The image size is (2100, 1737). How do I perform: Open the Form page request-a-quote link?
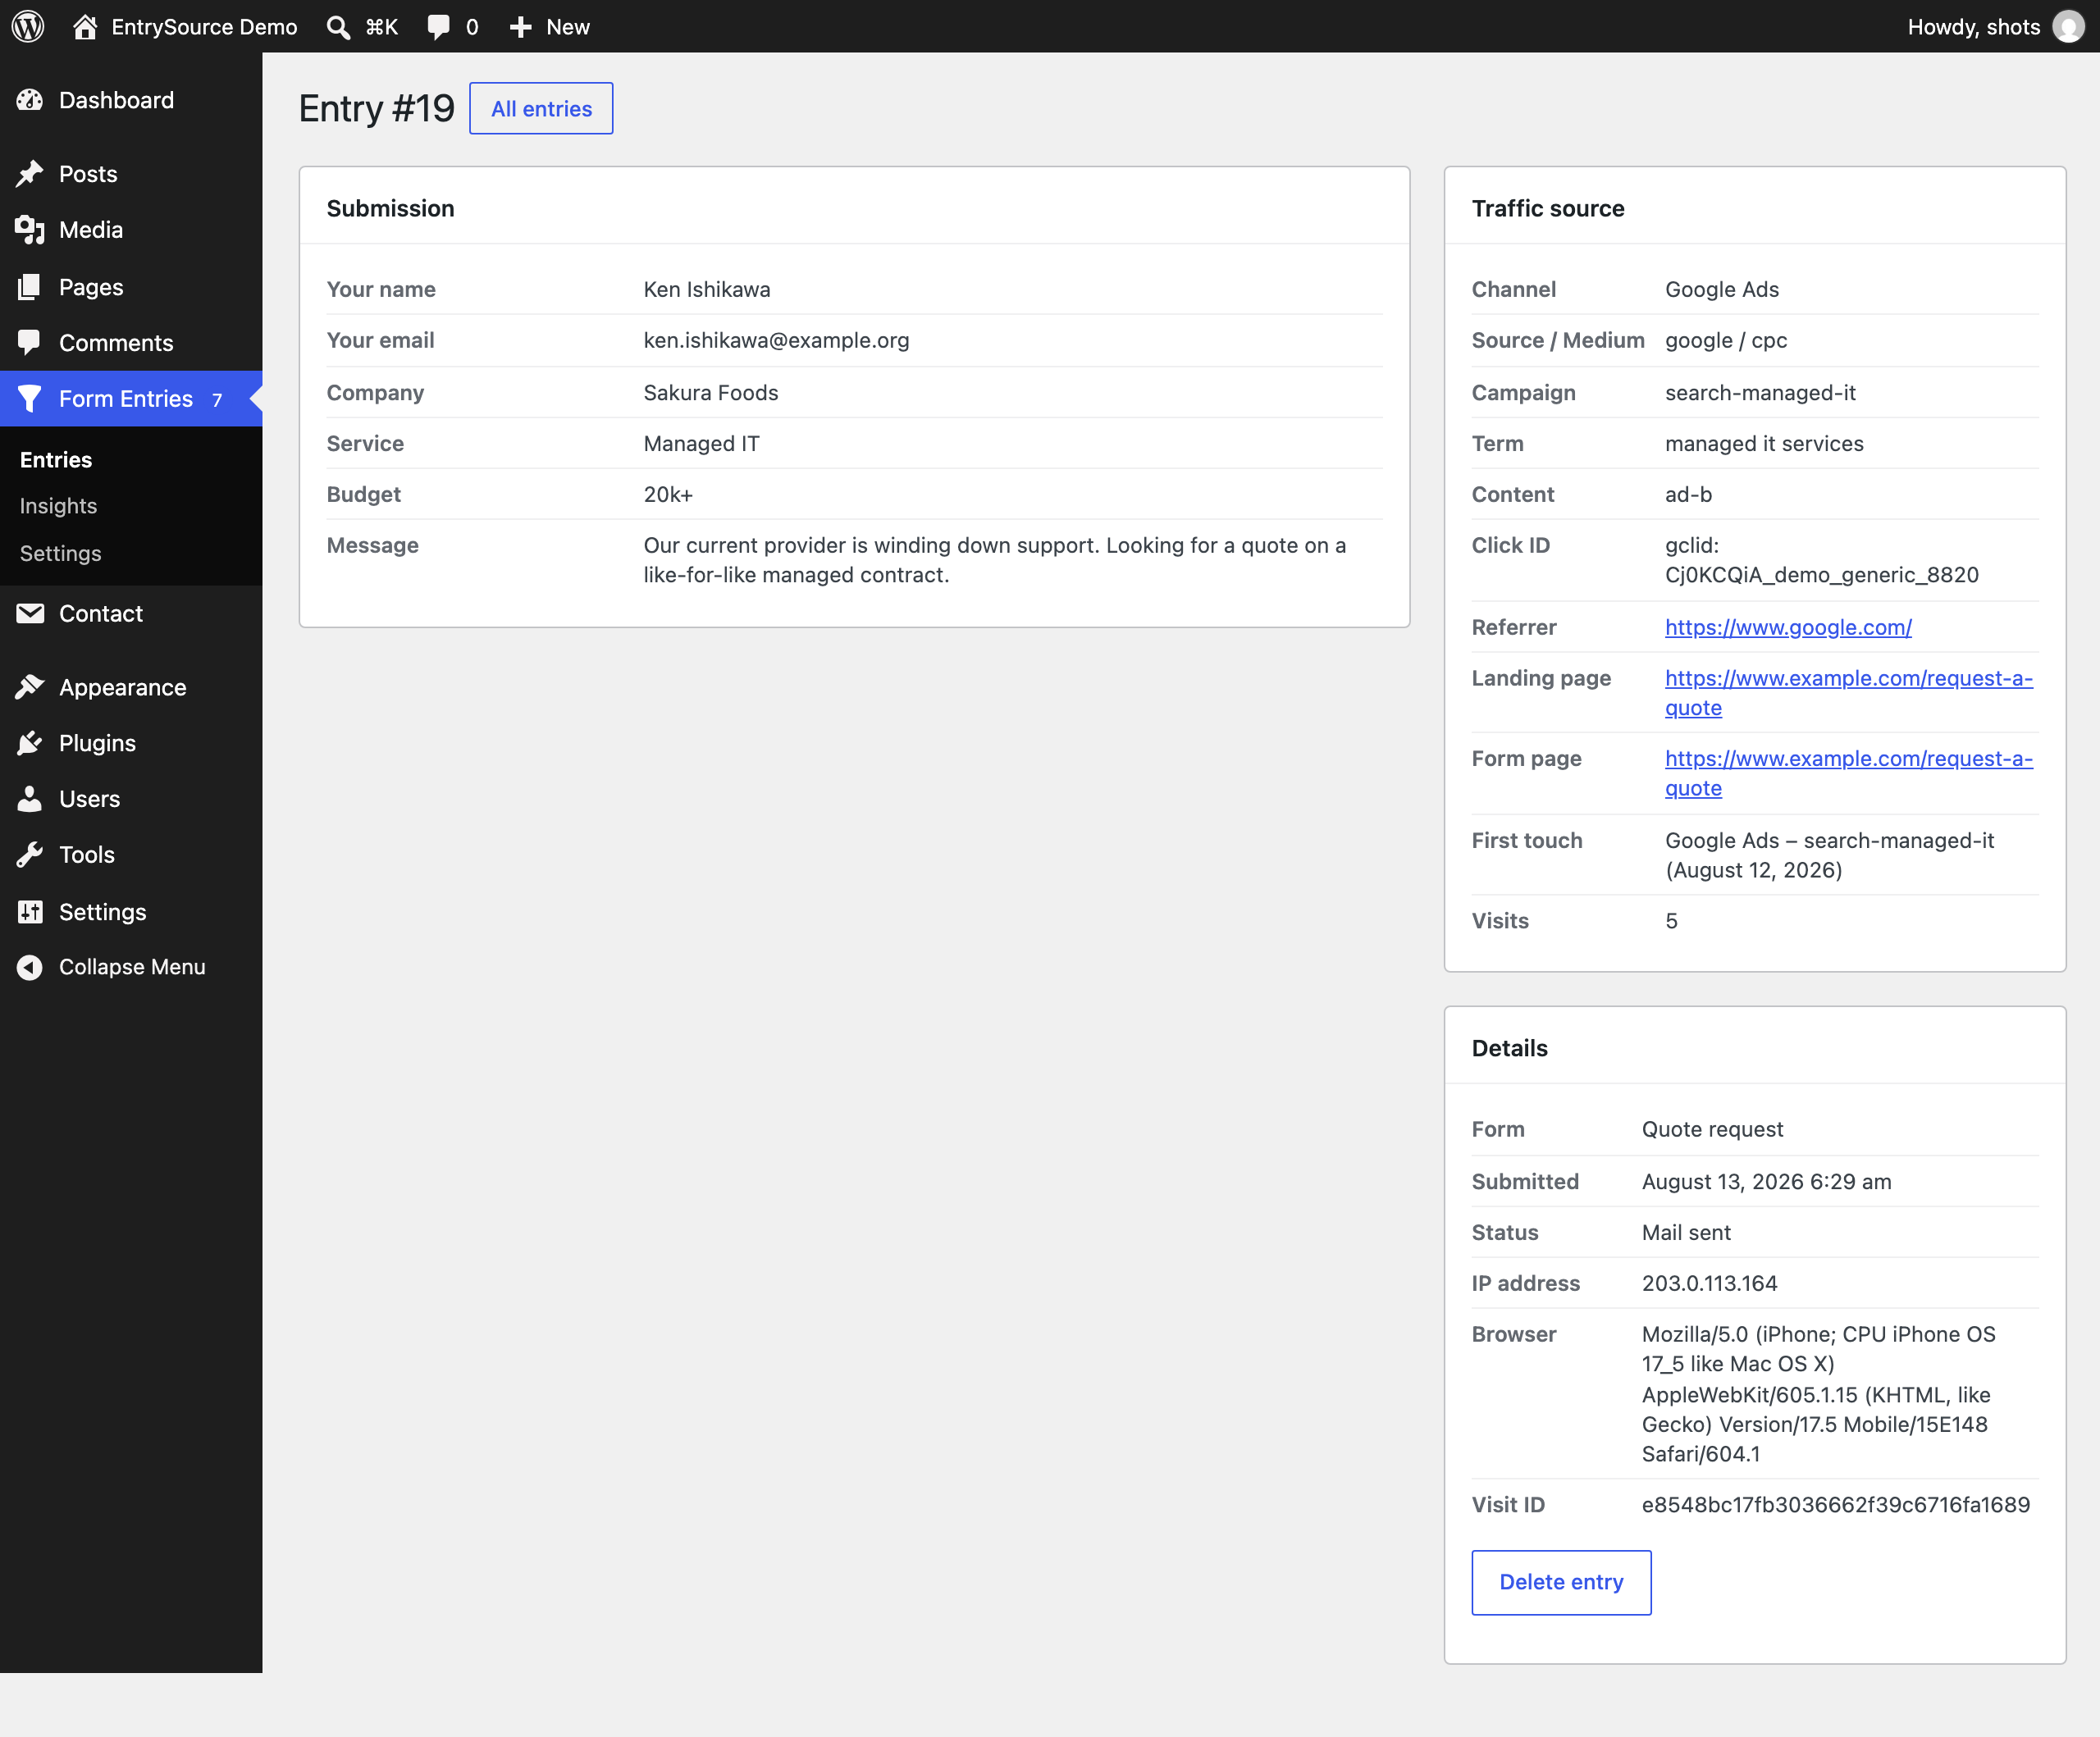[1848, 773]
